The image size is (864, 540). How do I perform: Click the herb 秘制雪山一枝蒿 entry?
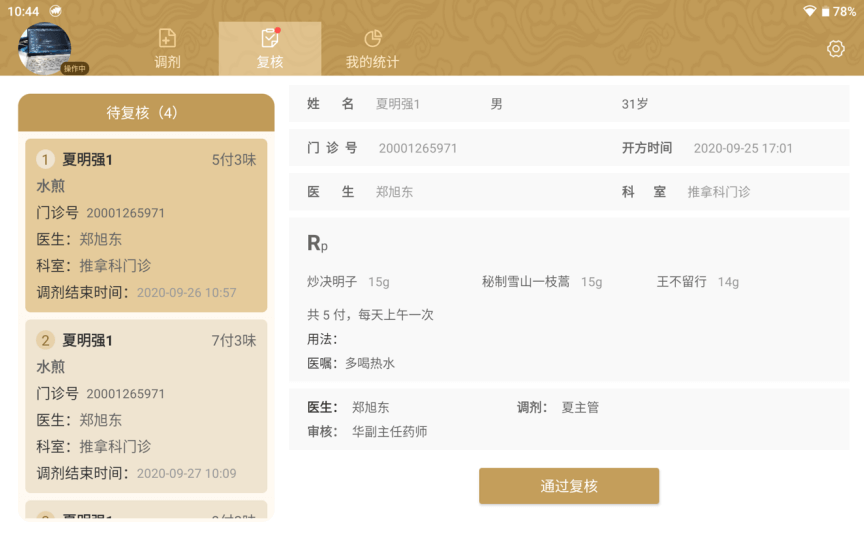(x=541, y=282)
